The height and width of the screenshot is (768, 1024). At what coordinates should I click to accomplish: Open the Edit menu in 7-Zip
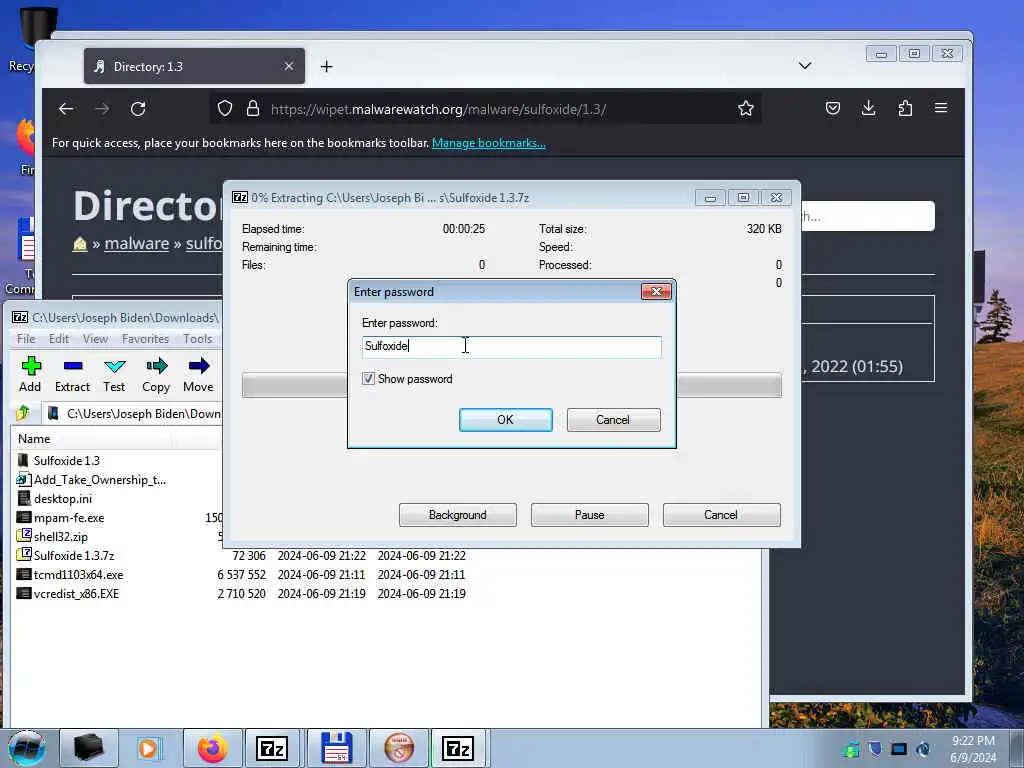click(59, 339)
